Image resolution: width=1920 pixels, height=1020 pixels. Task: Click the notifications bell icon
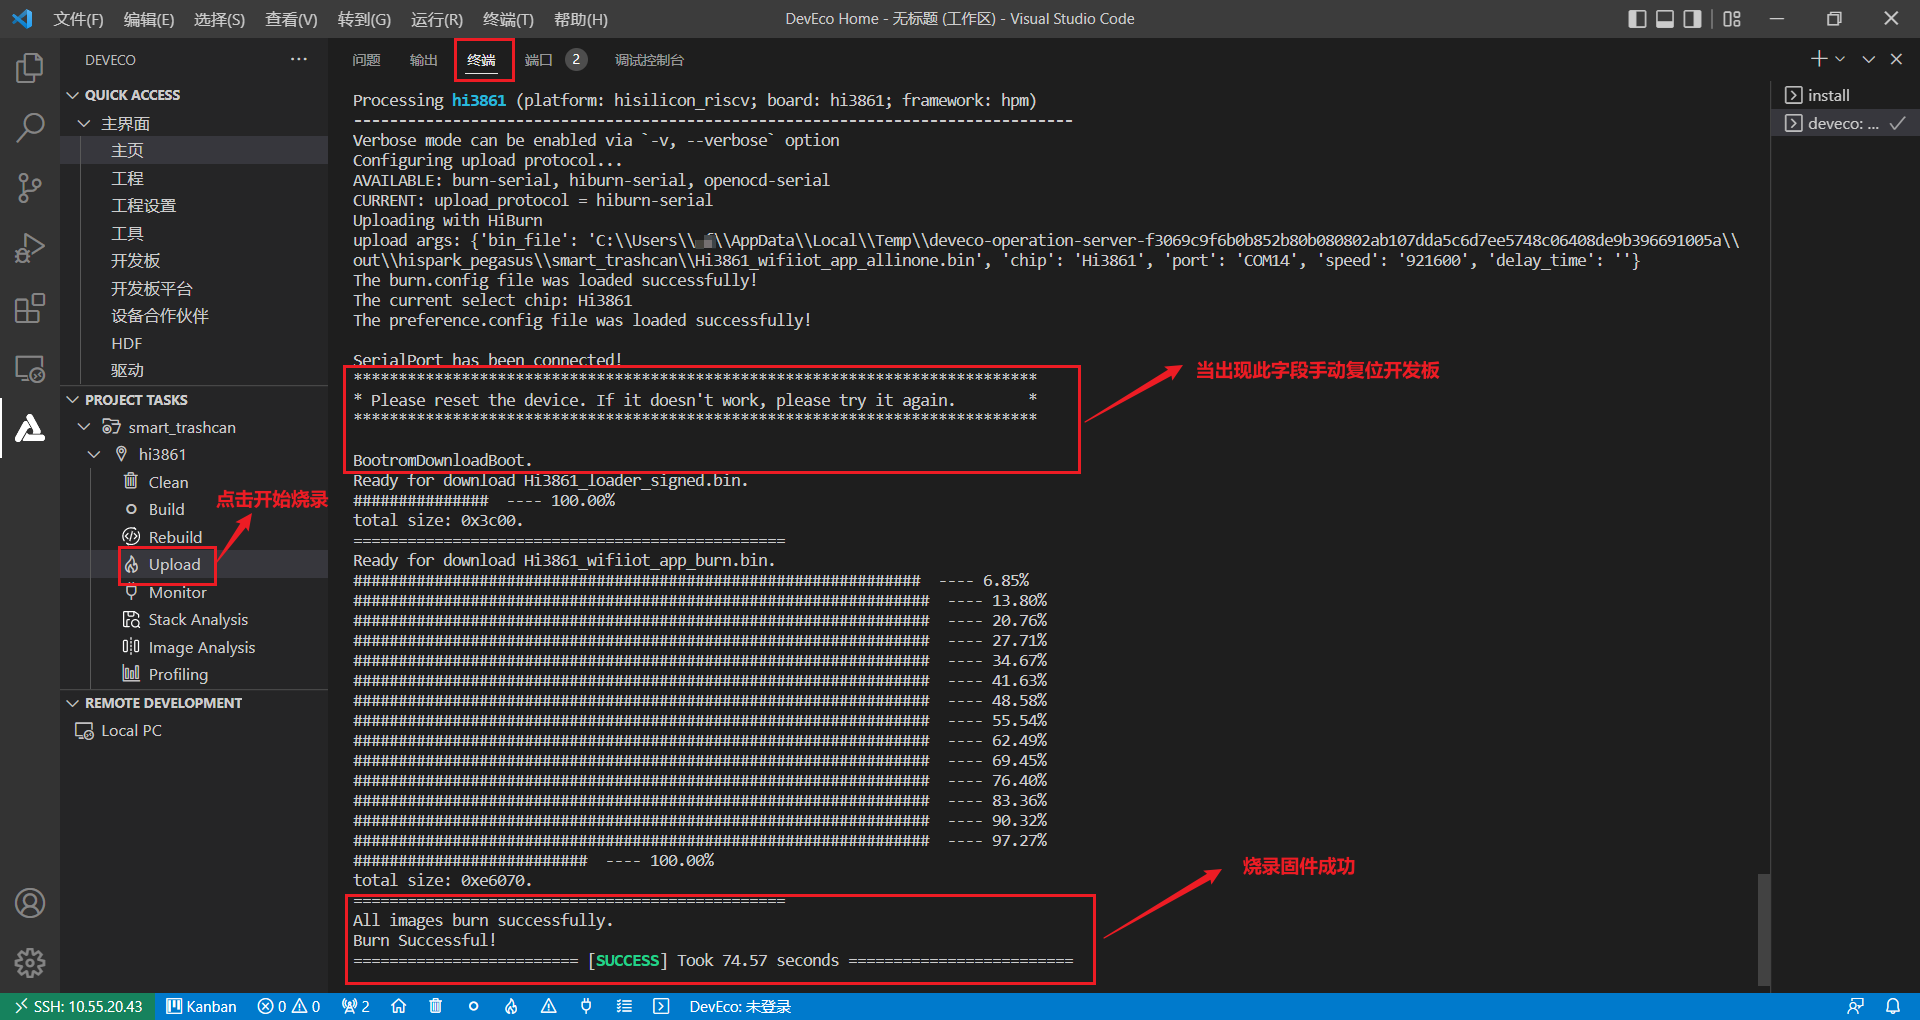1893,1006
